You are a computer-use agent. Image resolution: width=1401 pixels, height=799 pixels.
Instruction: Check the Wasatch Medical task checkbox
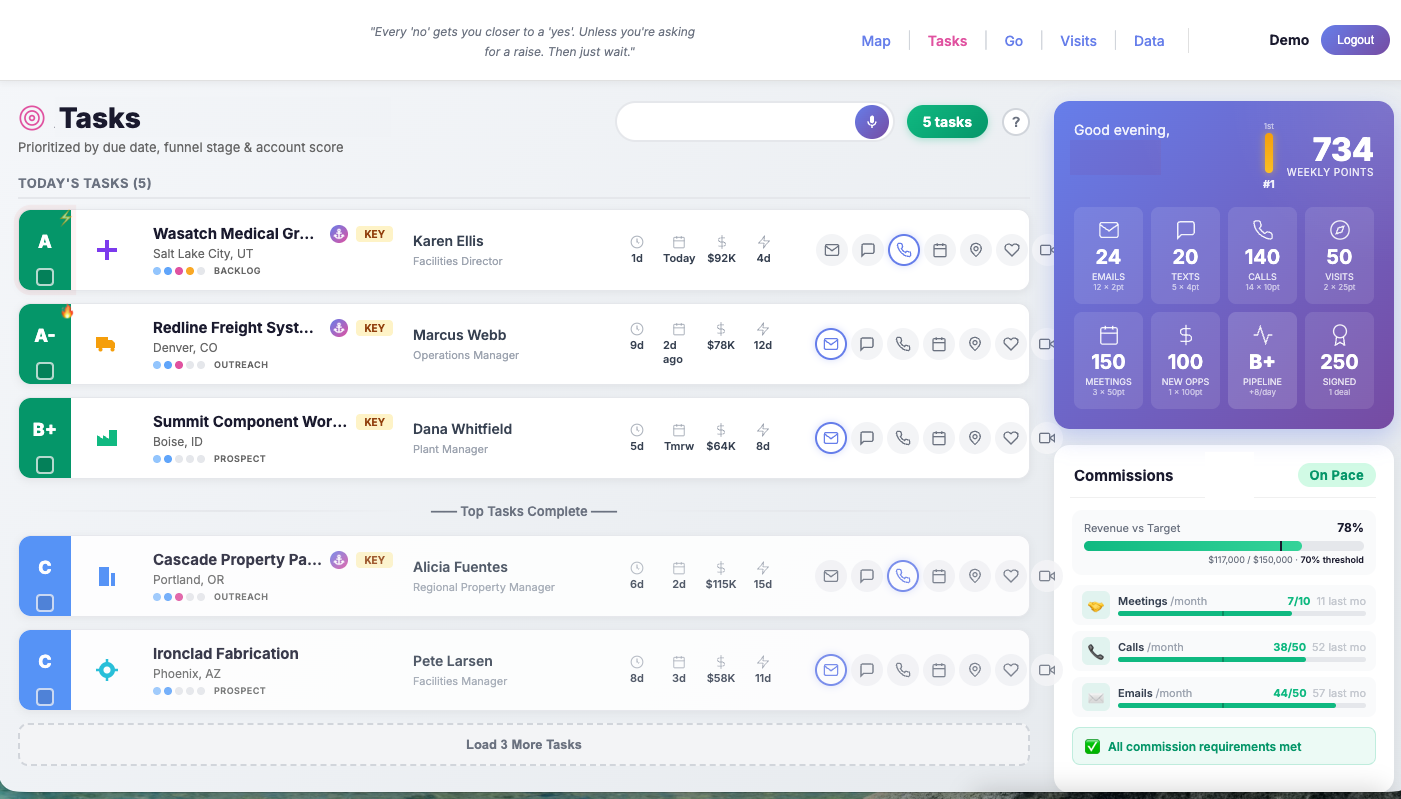pos(45,277)
